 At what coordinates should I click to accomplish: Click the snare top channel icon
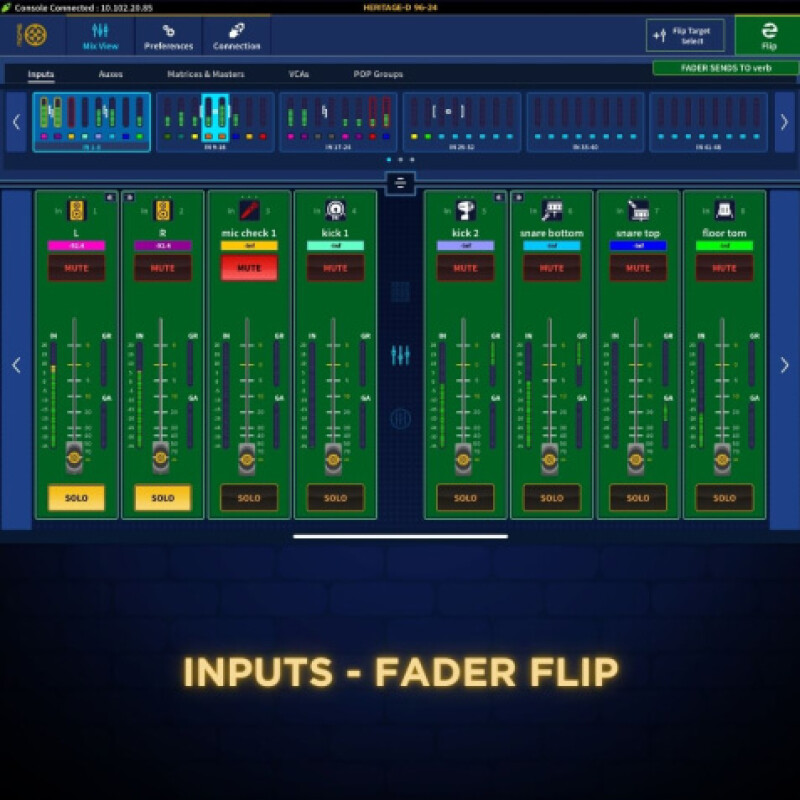638,210
